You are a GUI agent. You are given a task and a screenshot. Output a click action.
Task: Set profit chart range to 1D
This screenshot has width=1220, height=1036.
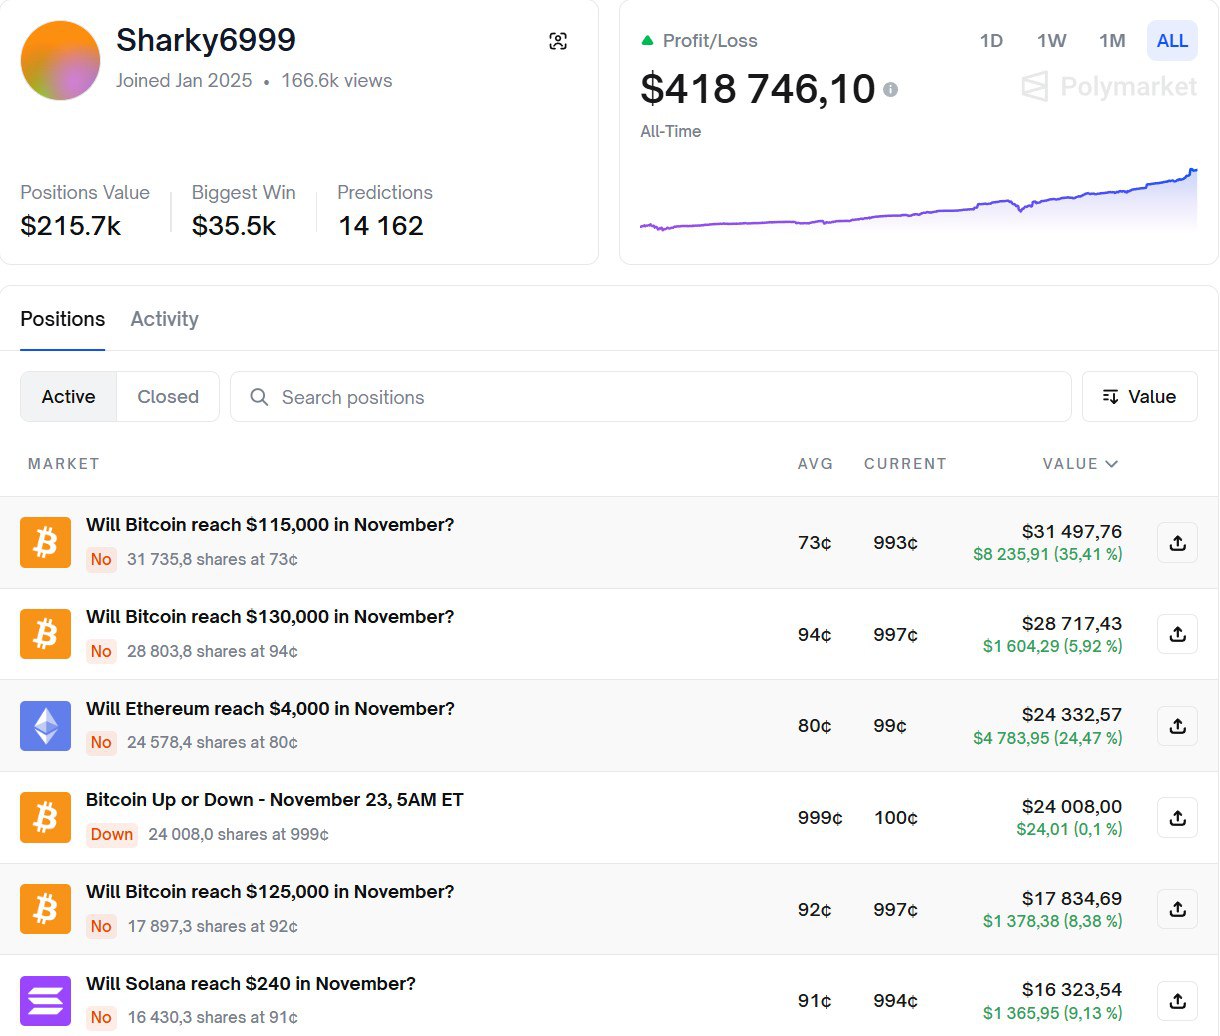991,41
